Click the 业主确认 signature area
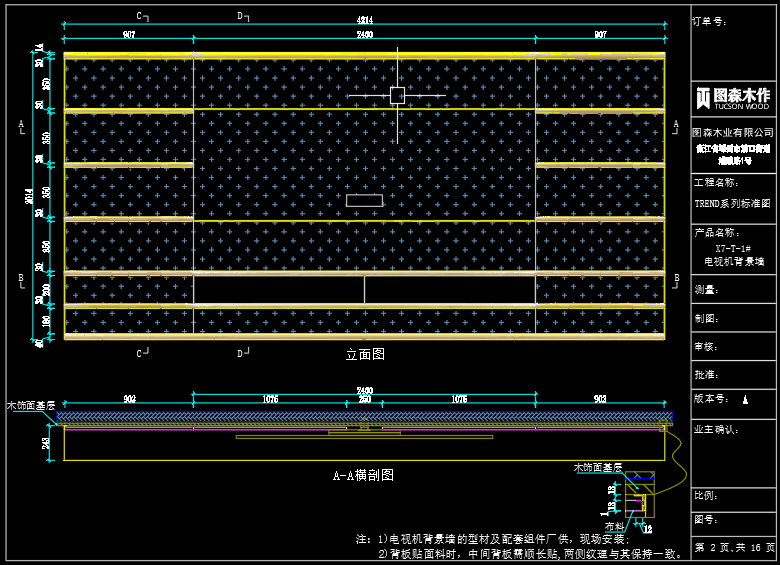The width and height of the screenshot is (780, 565). pyautogui.click(x=734, y=455)
